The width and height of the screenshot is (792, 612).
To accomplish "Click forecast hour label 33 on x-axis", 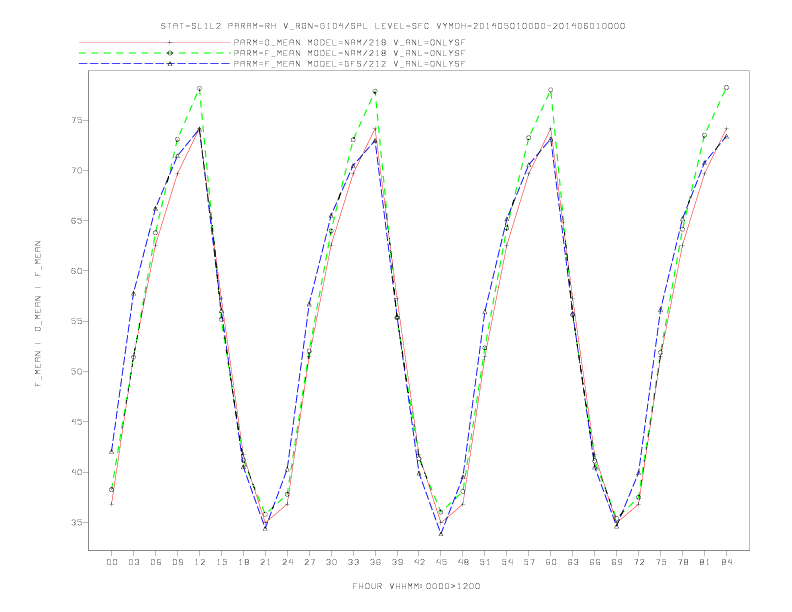I will coord(353,562).
